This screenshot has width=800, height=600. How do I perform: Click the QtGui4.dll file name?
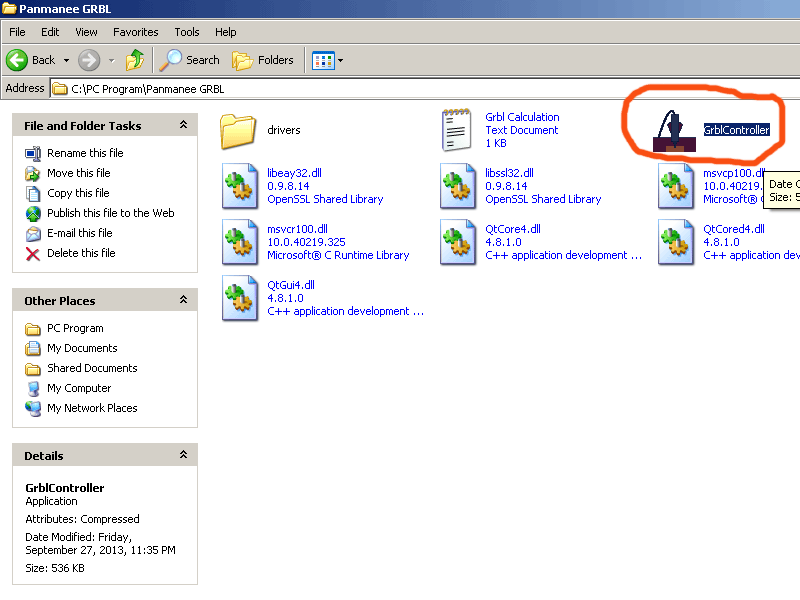[x=291, y=285]
